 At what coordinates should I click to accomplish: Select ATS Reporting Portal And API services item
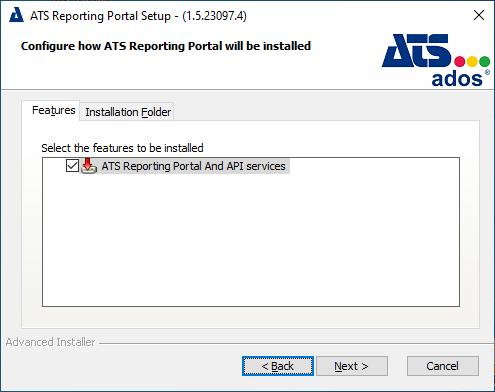(193, 166)
